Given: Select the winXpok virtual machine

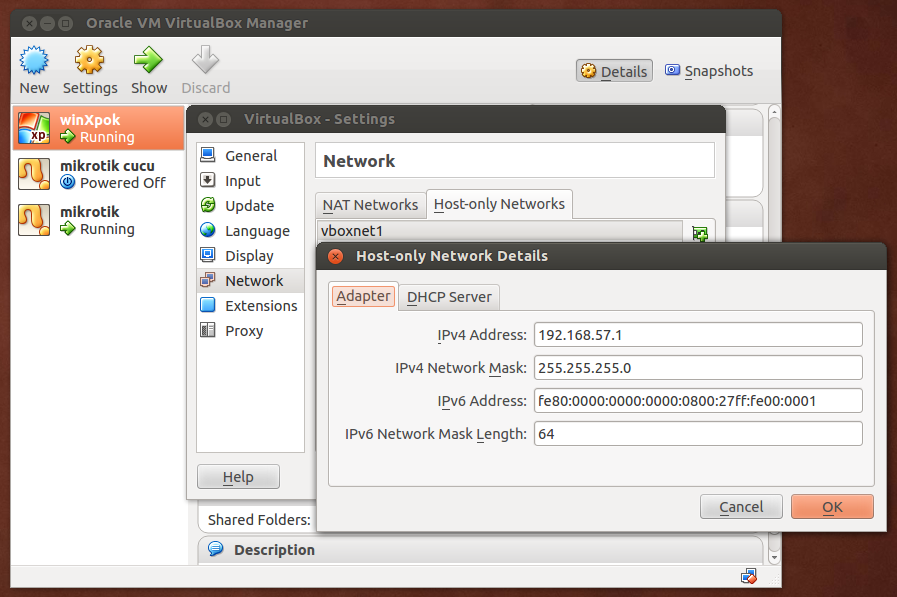Looking at the screenshot, I should tap(98, 128).
